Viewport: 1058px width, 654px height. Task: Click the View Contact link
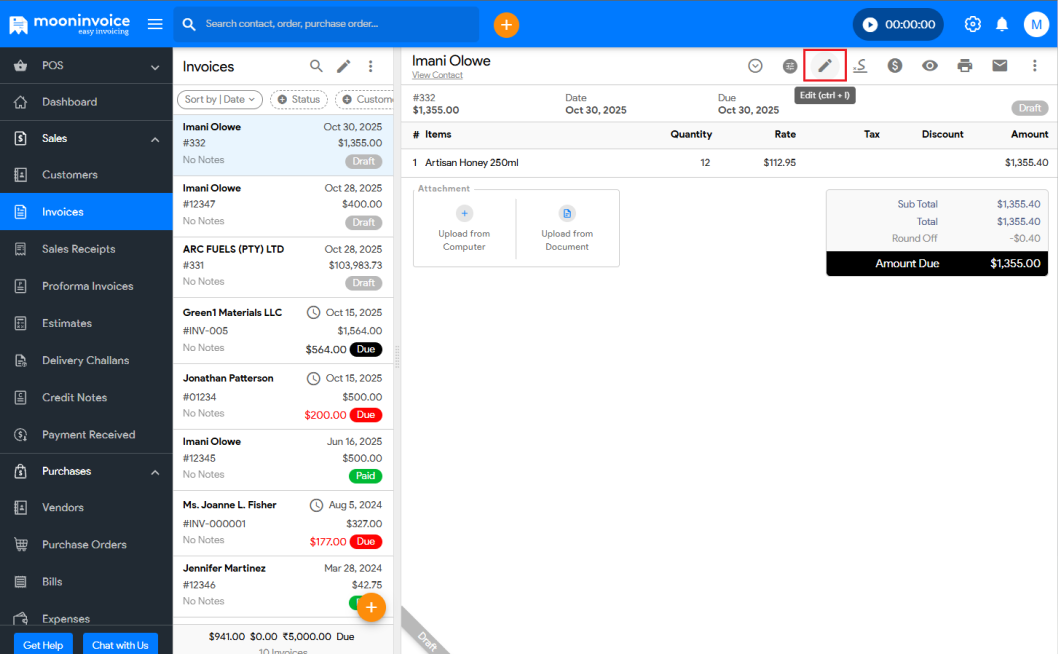click(437, 76)
